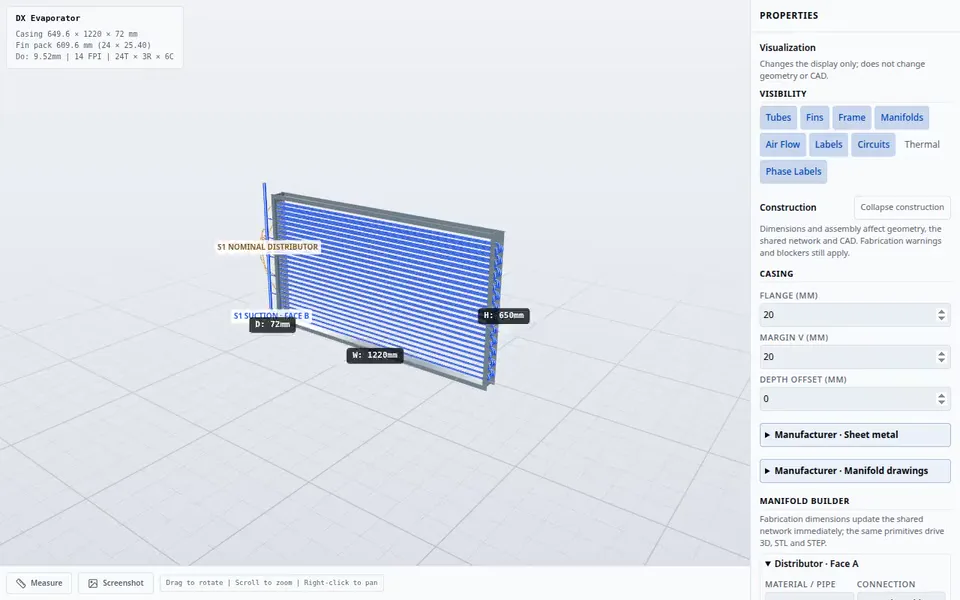This screenshot has height=600, width=960.
Task: Toggle Tubes visibility
Action: [x=778, y=118]
